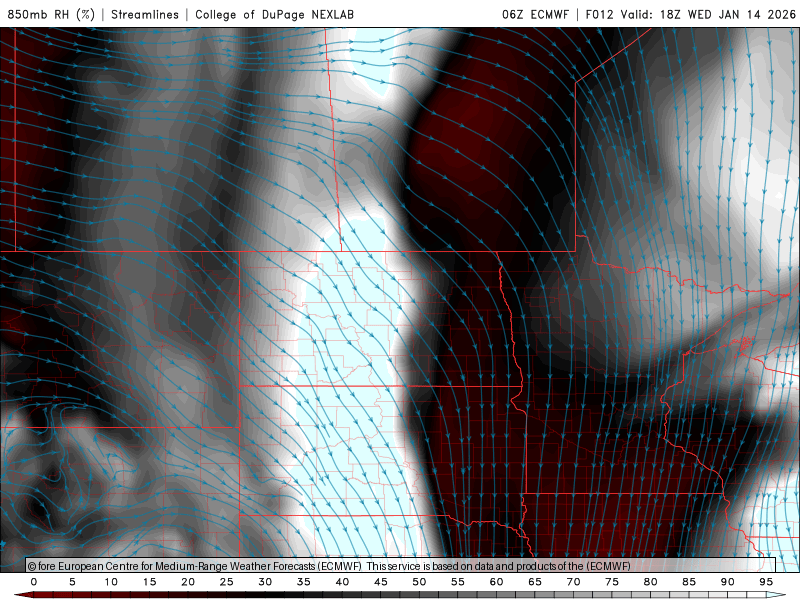Click the "F012" forecast hour text

[599, 14]
